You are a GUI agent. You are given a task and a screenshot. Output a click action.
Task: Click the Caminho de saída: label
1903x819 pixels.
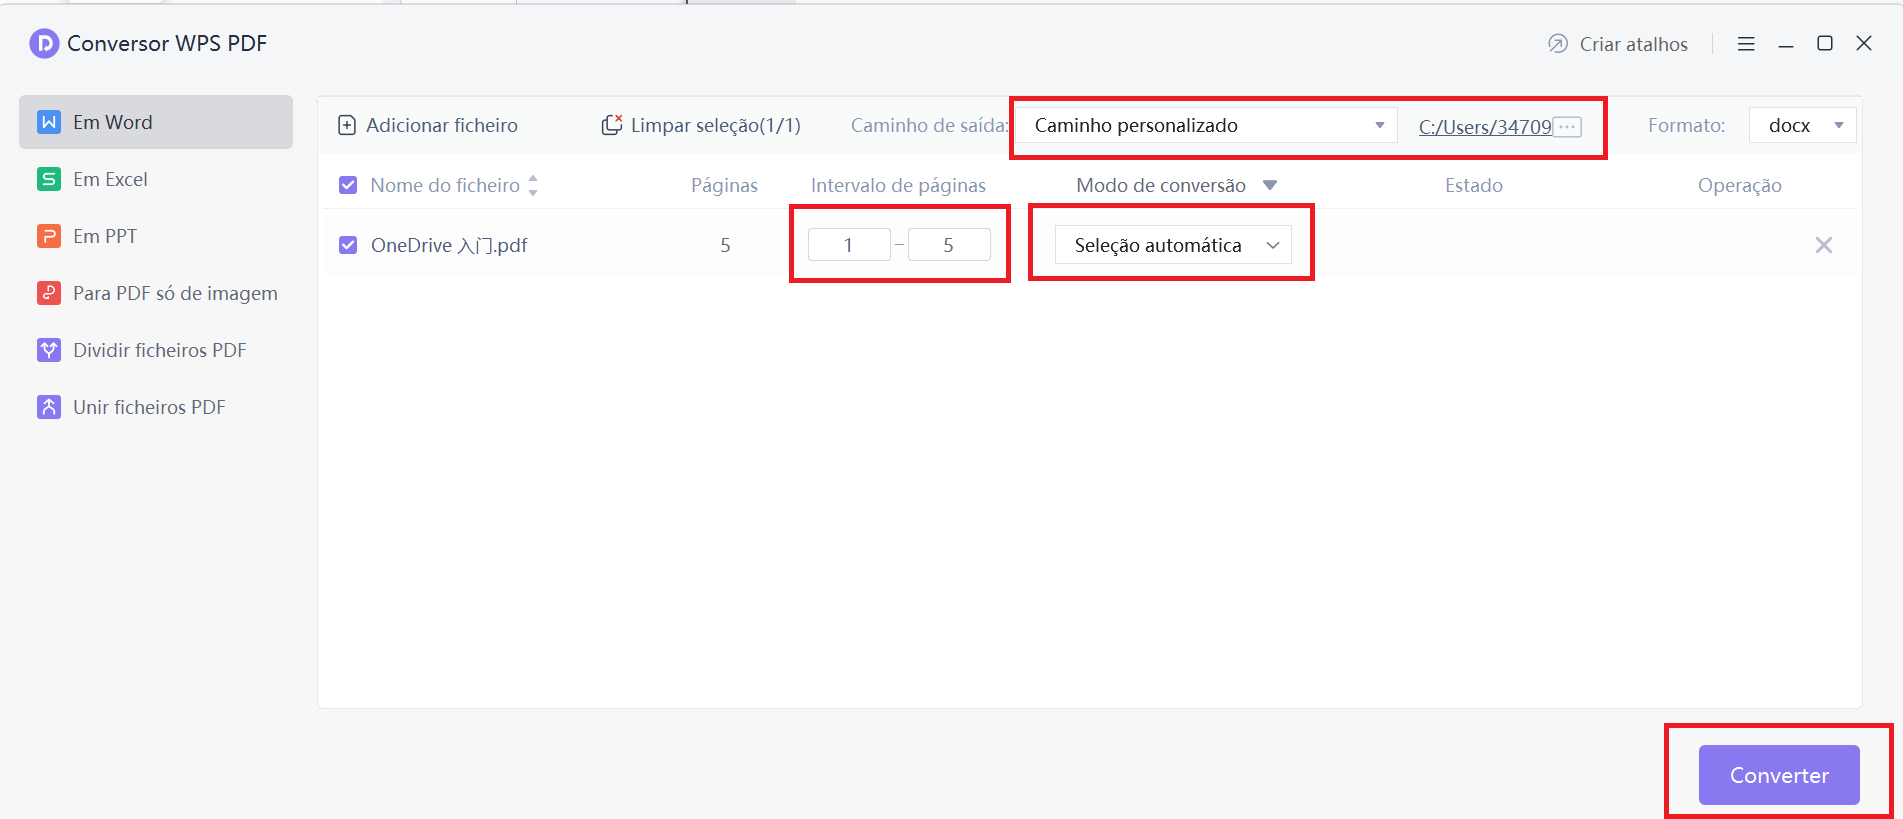tap(930, 125)
